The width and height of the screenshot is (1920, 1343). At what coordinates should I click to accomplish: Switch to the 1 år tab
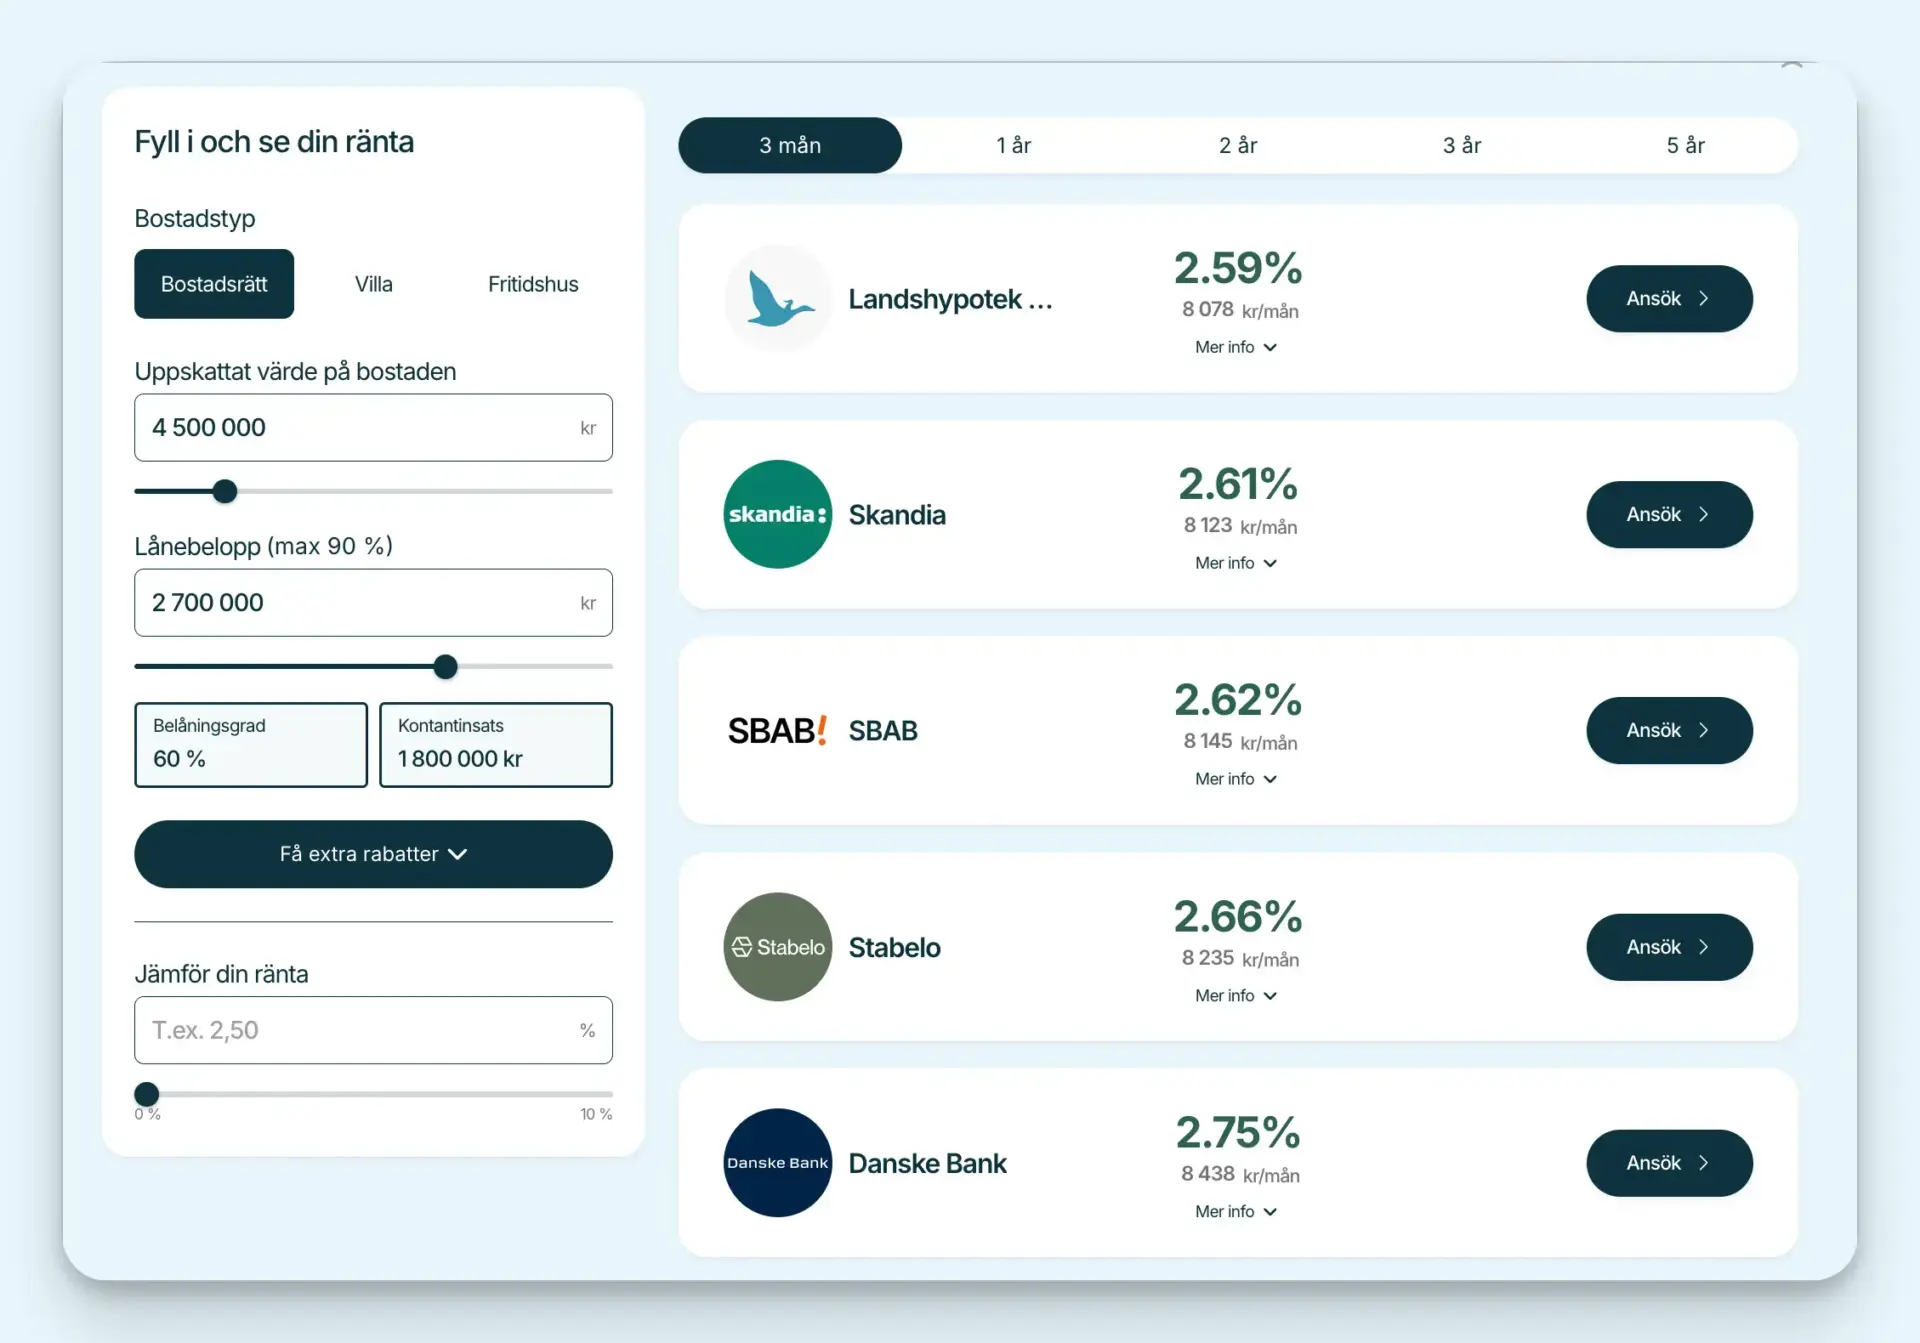point(1014,145)
